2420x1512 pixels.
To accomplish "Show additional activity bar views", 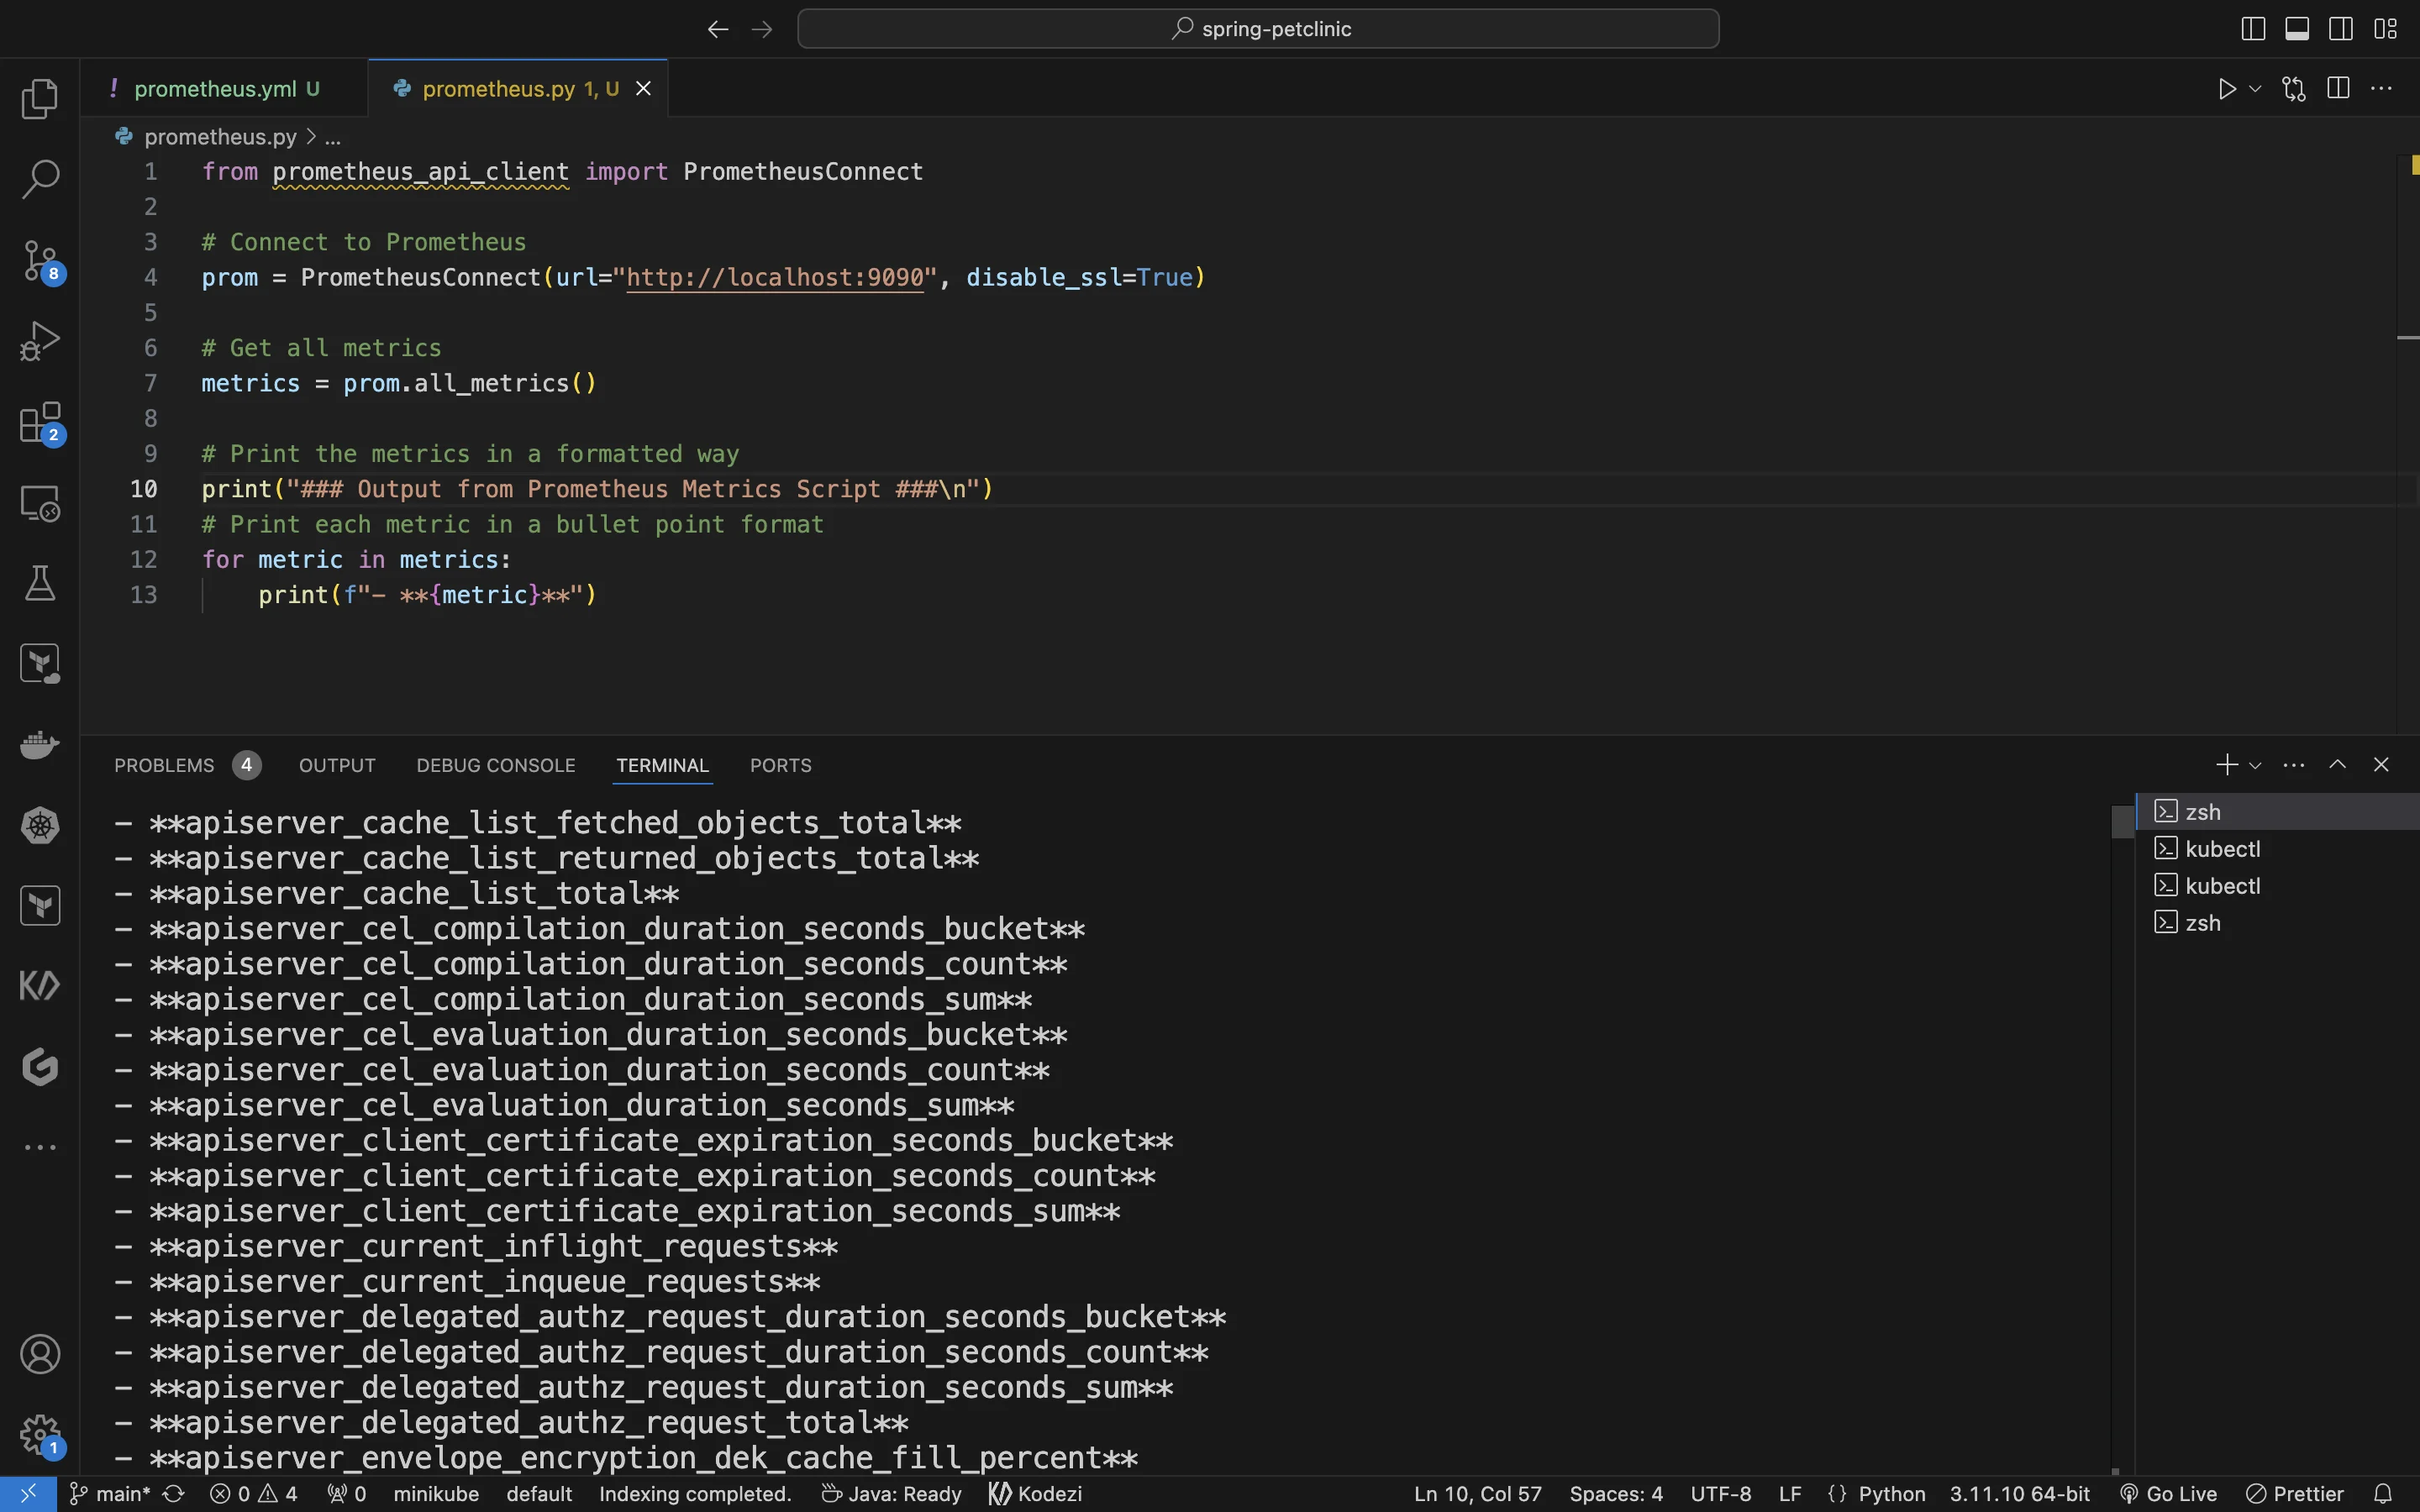I will click(40, 1147).
